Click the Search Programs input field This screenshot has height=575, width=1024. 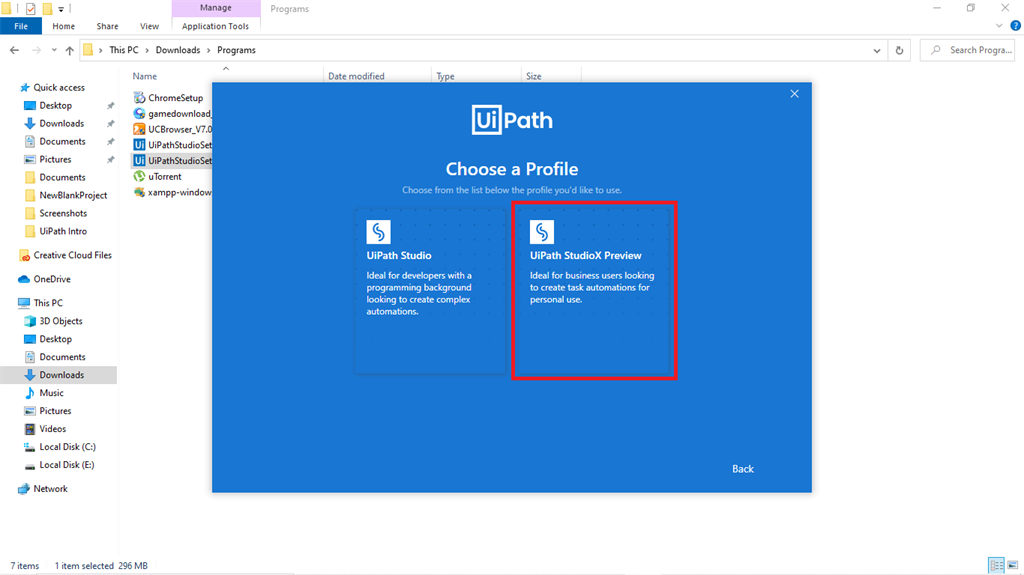click(969, 50)
